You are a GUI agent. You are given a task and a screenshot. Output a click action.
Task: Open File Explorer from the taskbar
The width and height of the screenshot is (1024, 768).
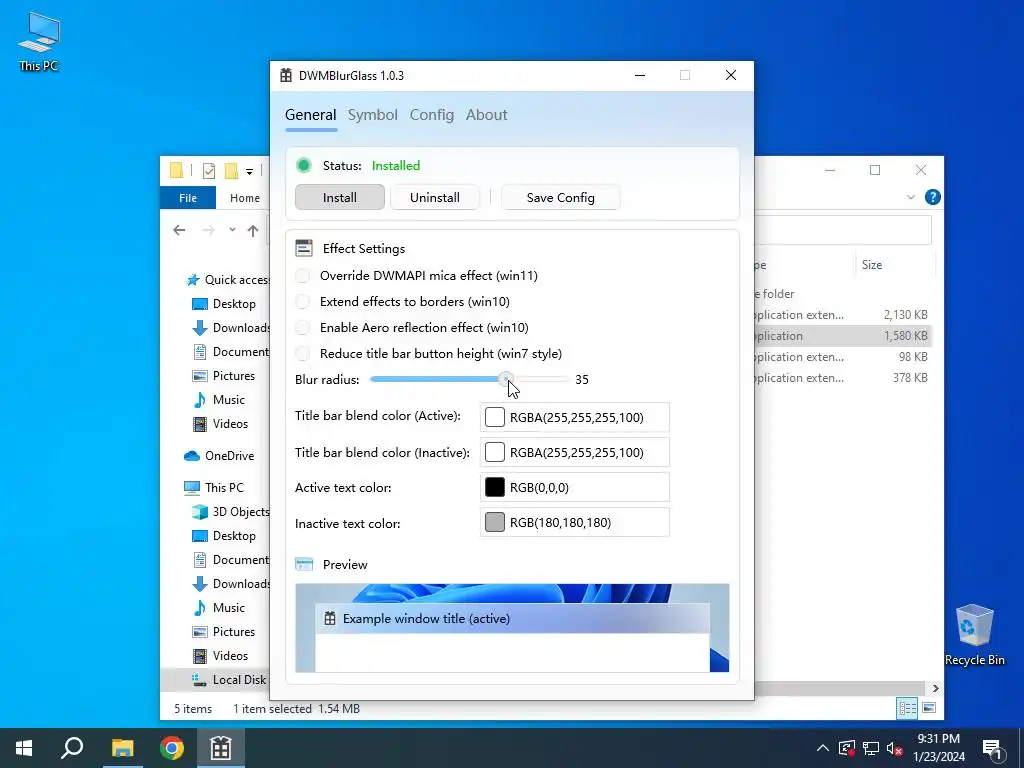(122, 748)
